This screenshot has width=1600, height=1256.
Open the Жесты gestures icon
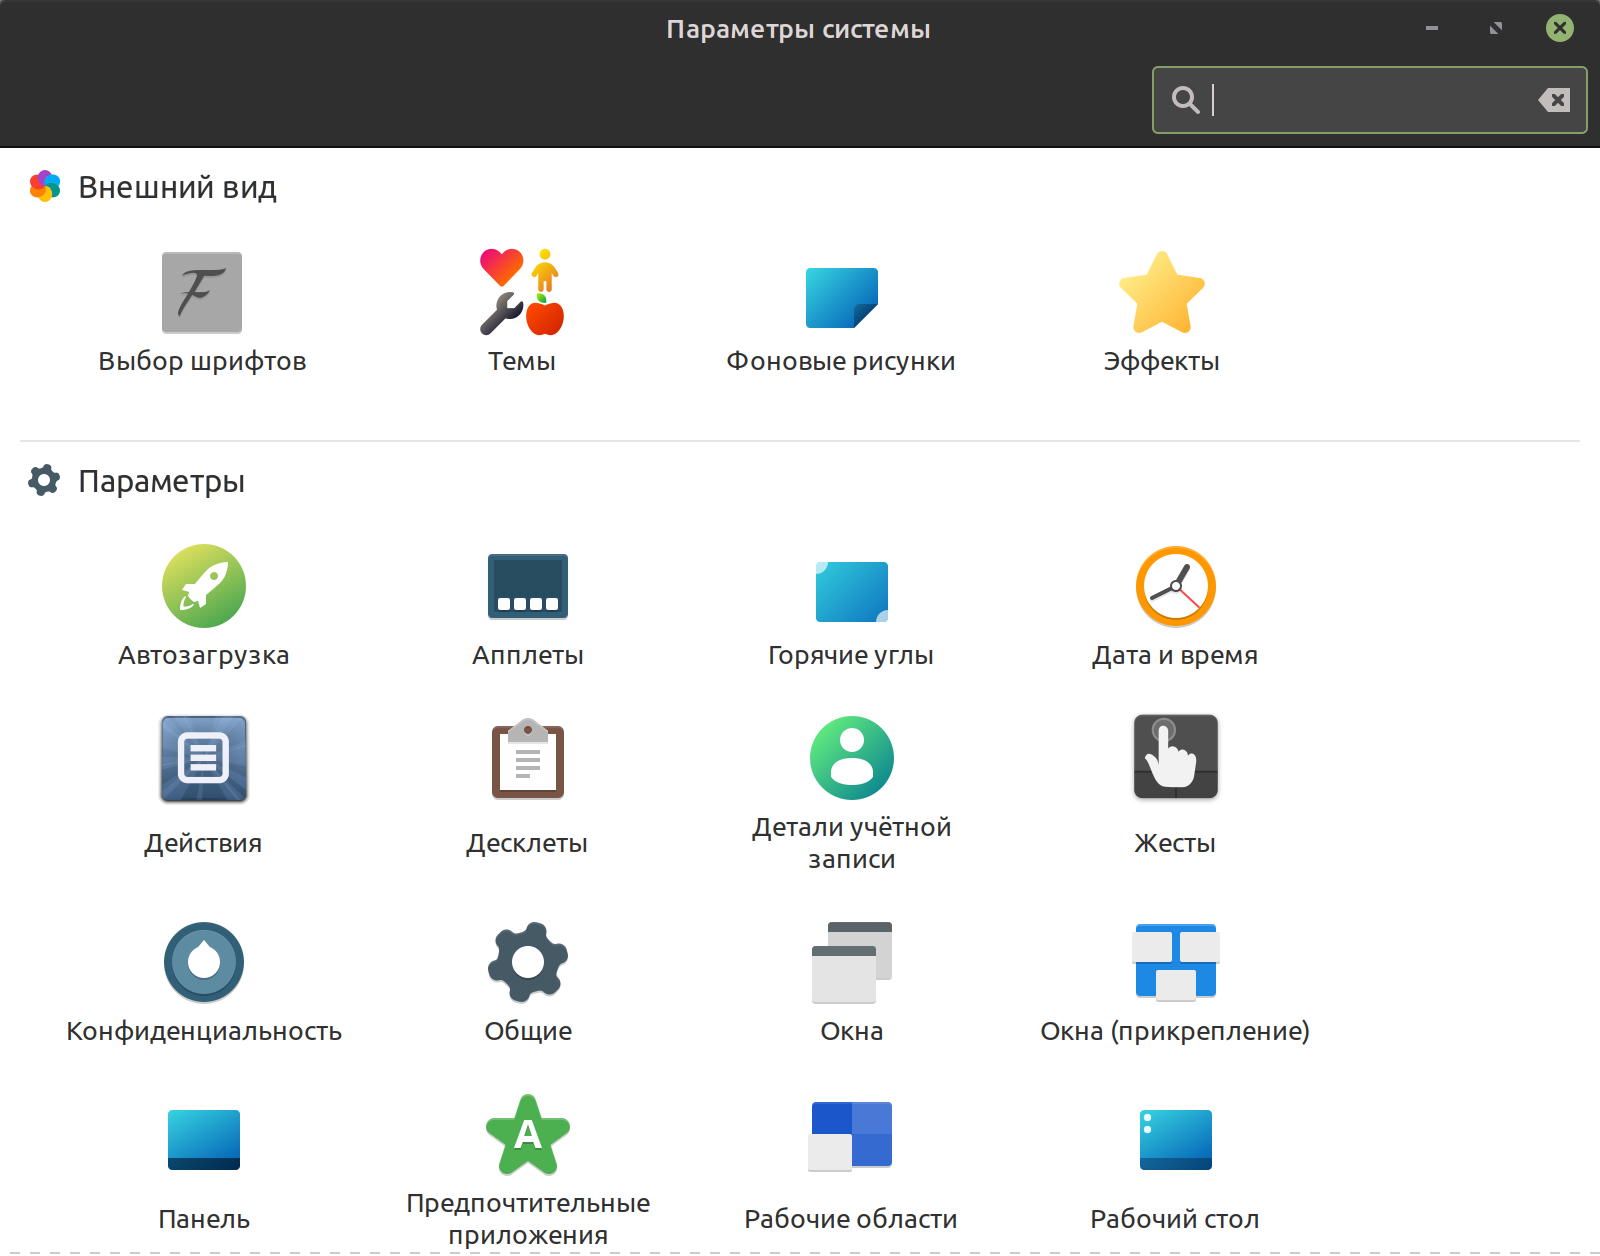point(1176,756)
